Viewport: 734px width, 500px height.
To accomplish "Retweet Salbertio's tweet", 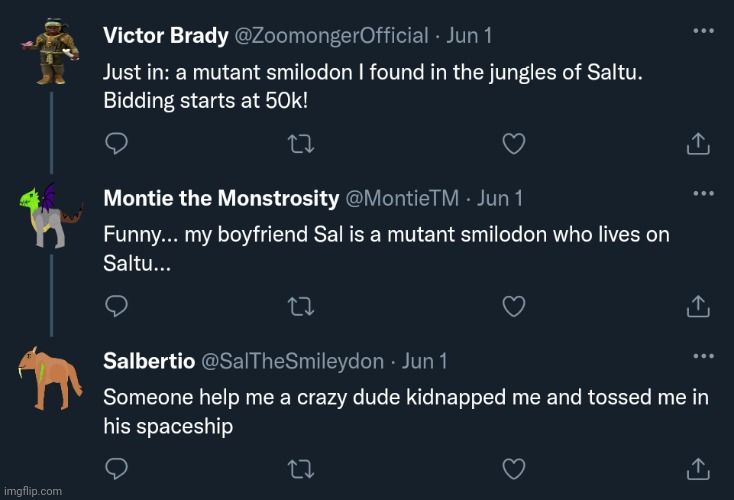I will (x=300, y=467).
